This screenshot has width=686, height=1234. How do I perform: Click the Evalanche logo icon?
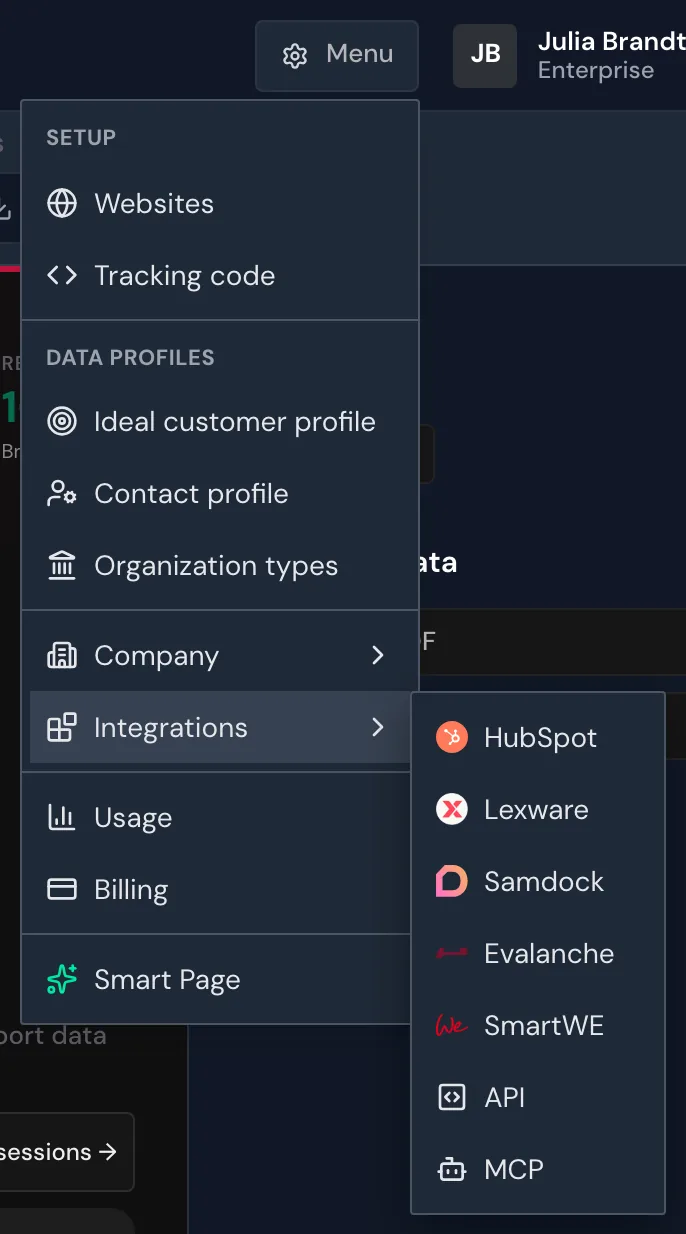452,954
